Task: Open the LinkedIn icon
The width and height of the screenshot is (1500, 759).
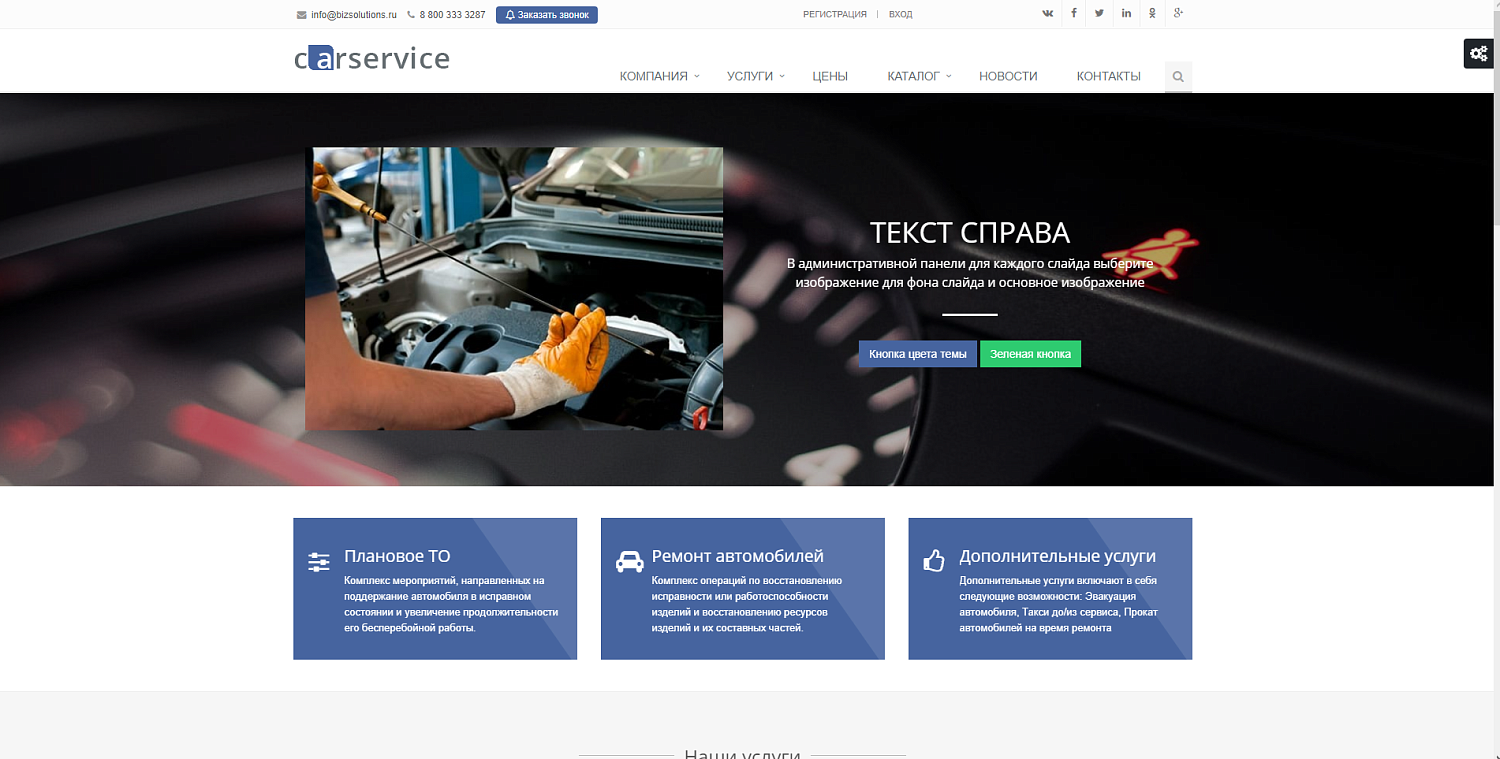Action: pyautogui.click(x=1126, y=13)
